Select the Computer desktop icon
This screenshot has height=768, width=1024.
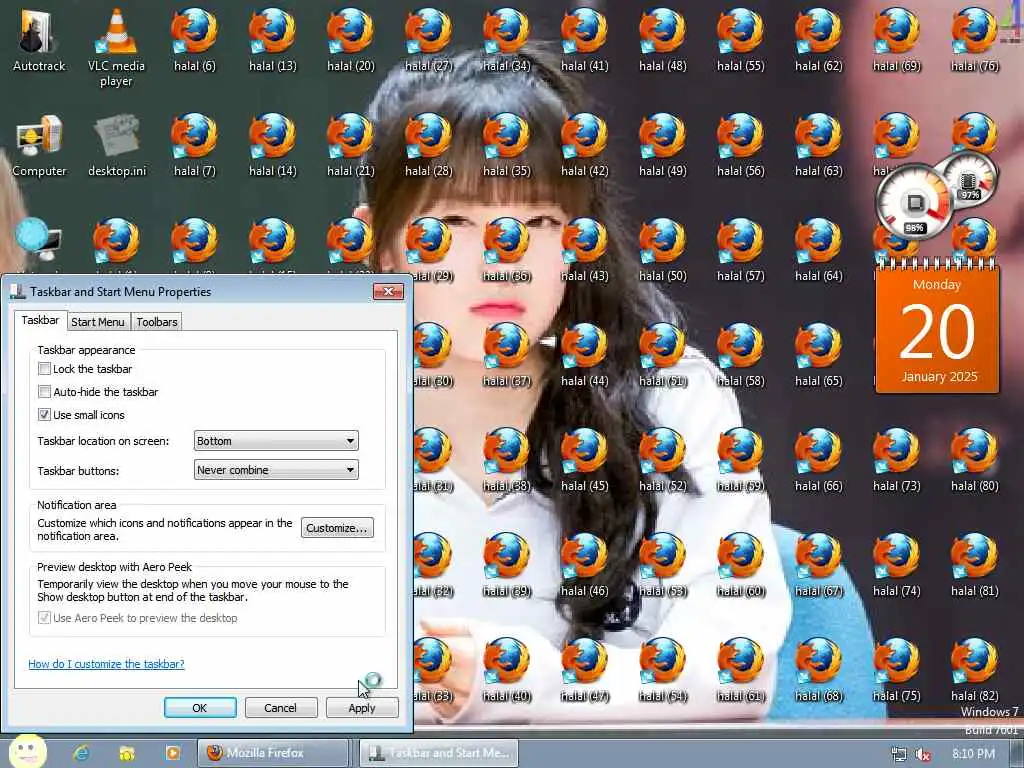point(39,145)
